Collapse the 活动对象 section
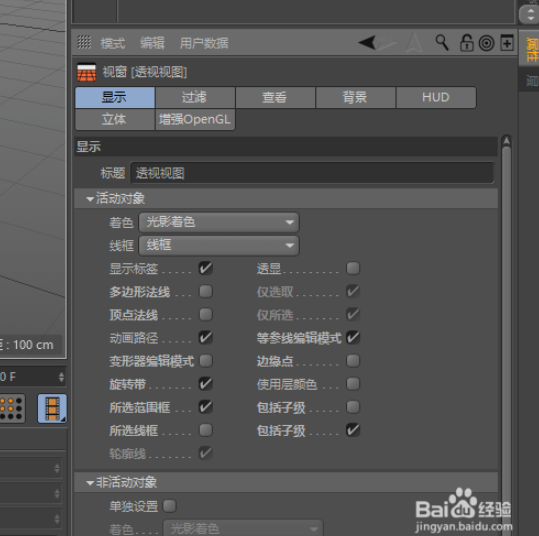Viewport: 539px width, 536px height. click(x=90, y=199)
